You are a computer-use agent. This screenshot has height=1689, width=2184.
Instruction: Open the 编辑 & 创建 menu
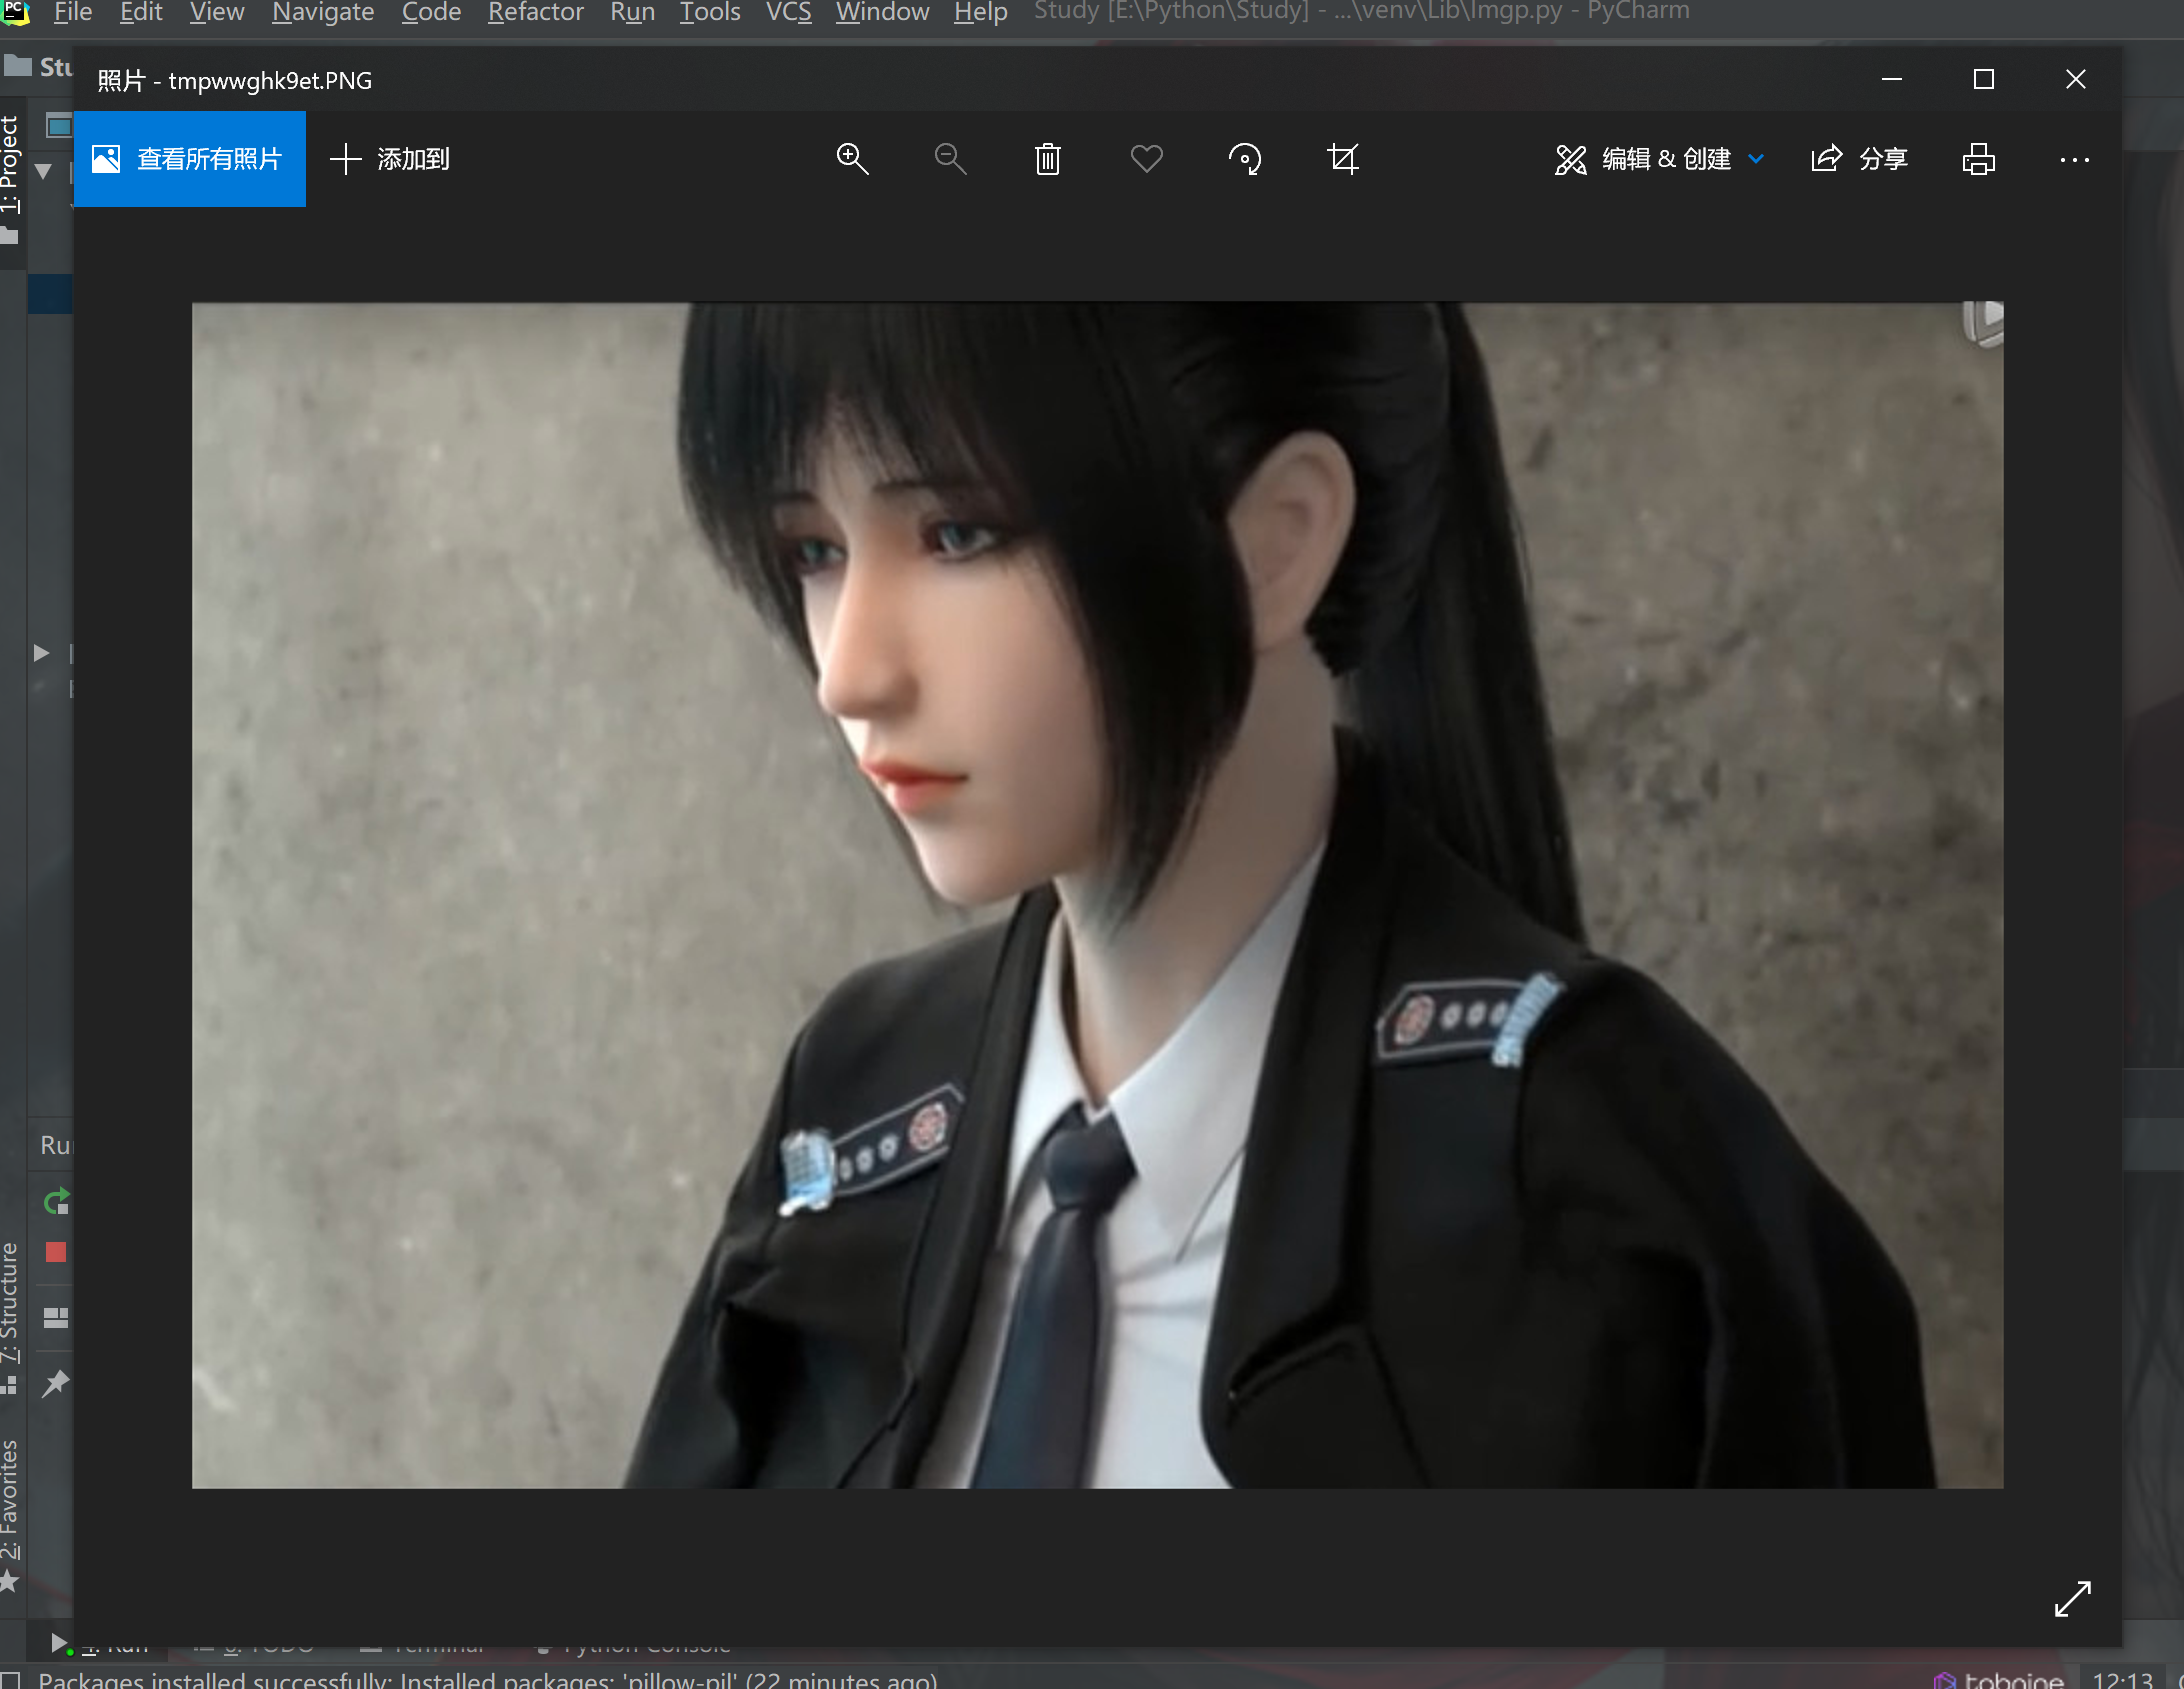pos(1659,159)
